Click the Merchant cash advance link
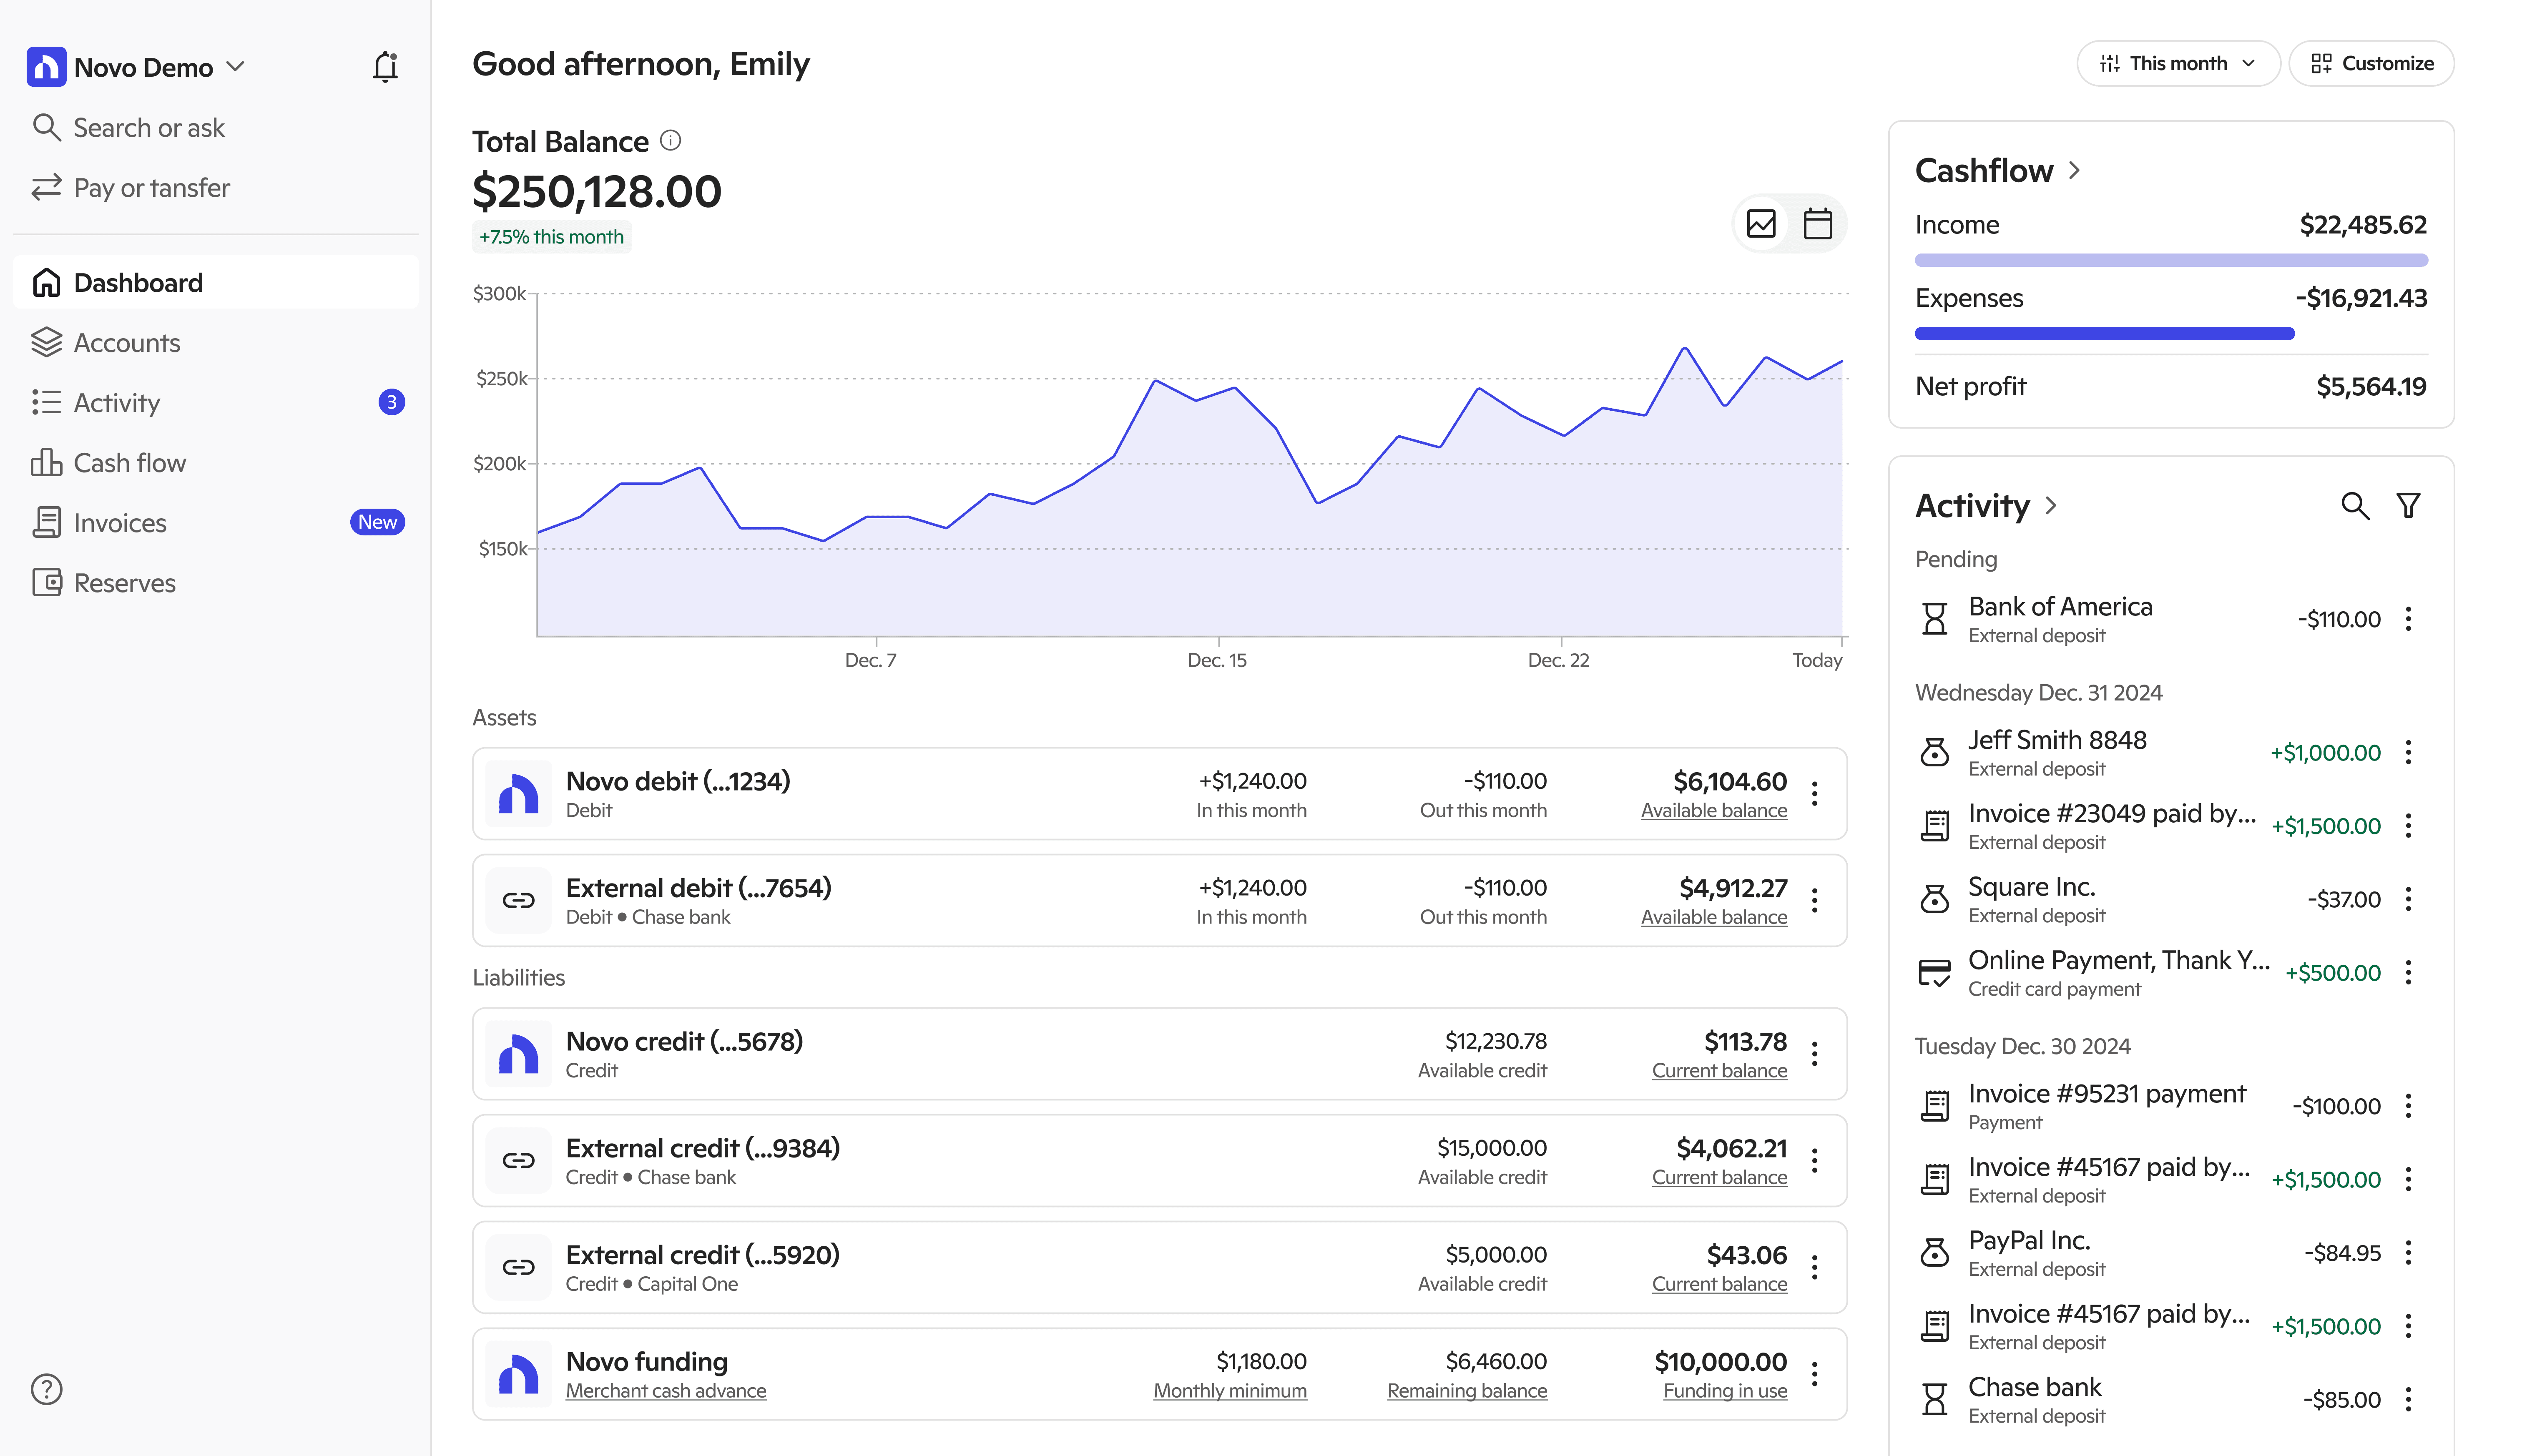The width and height of the screenshot is (2522, 1456). tap(665, 1391)
